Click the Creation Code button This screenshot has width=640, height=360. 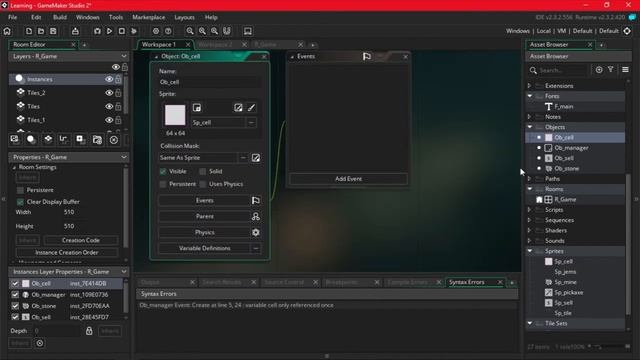[x=81, y=240]
